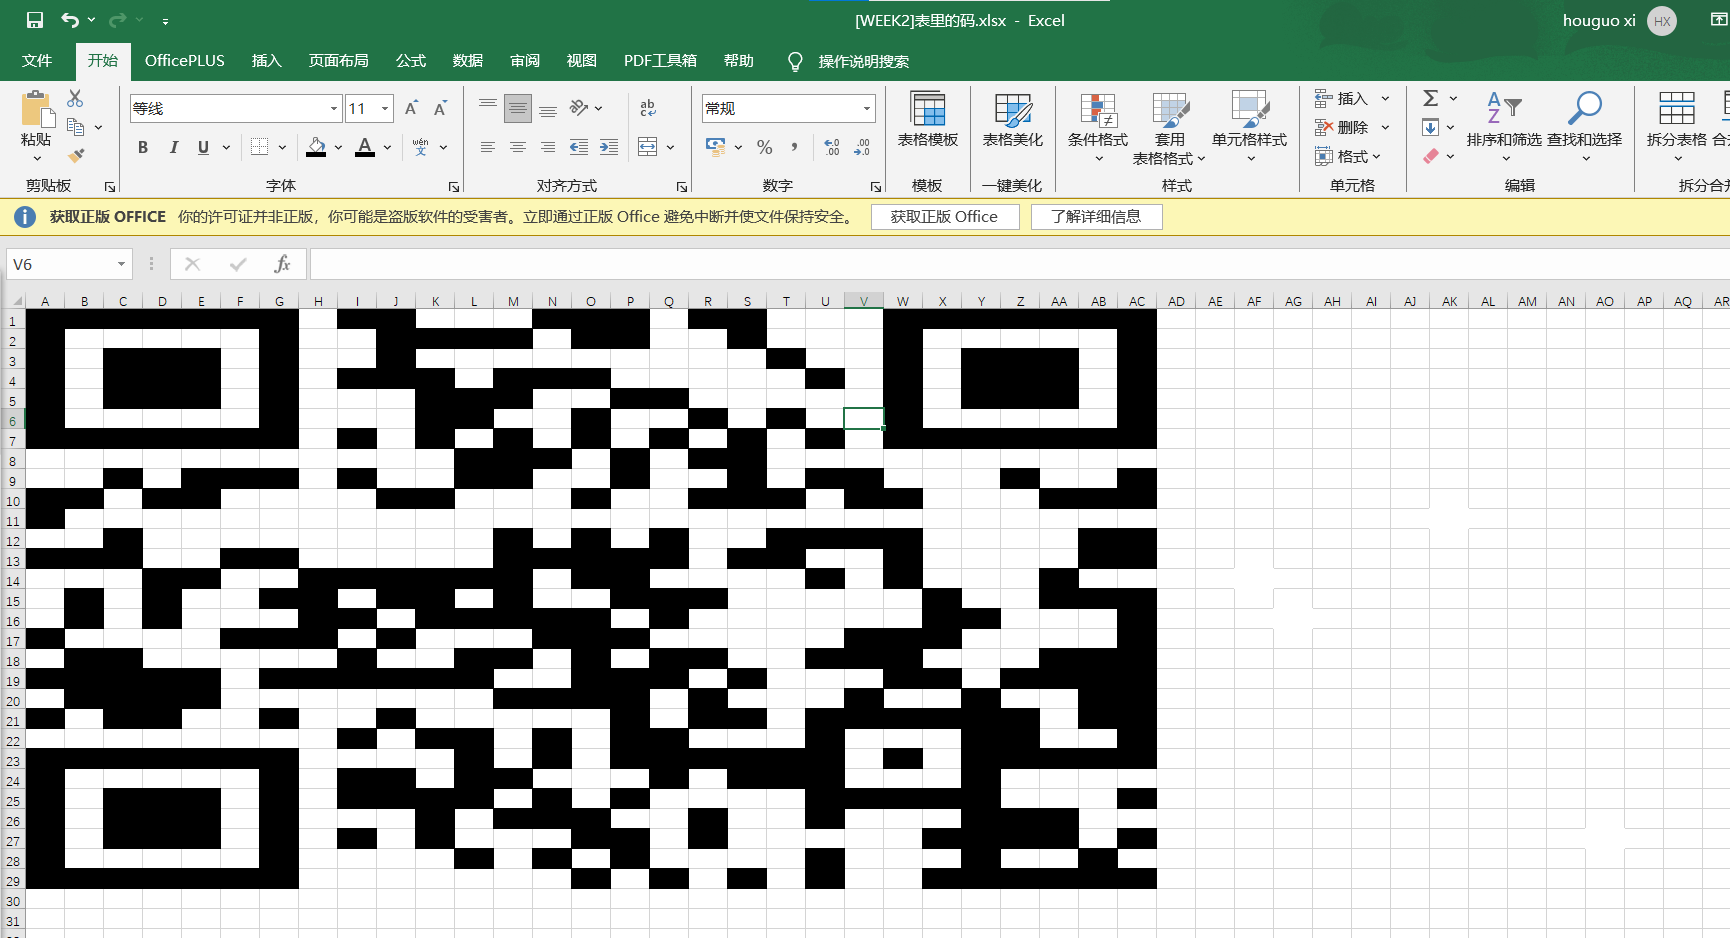Image resolution: width=1730 pixels, height=938 pixels.
Task: Save the workbook with the floppy icon
Action: (35, 20)
